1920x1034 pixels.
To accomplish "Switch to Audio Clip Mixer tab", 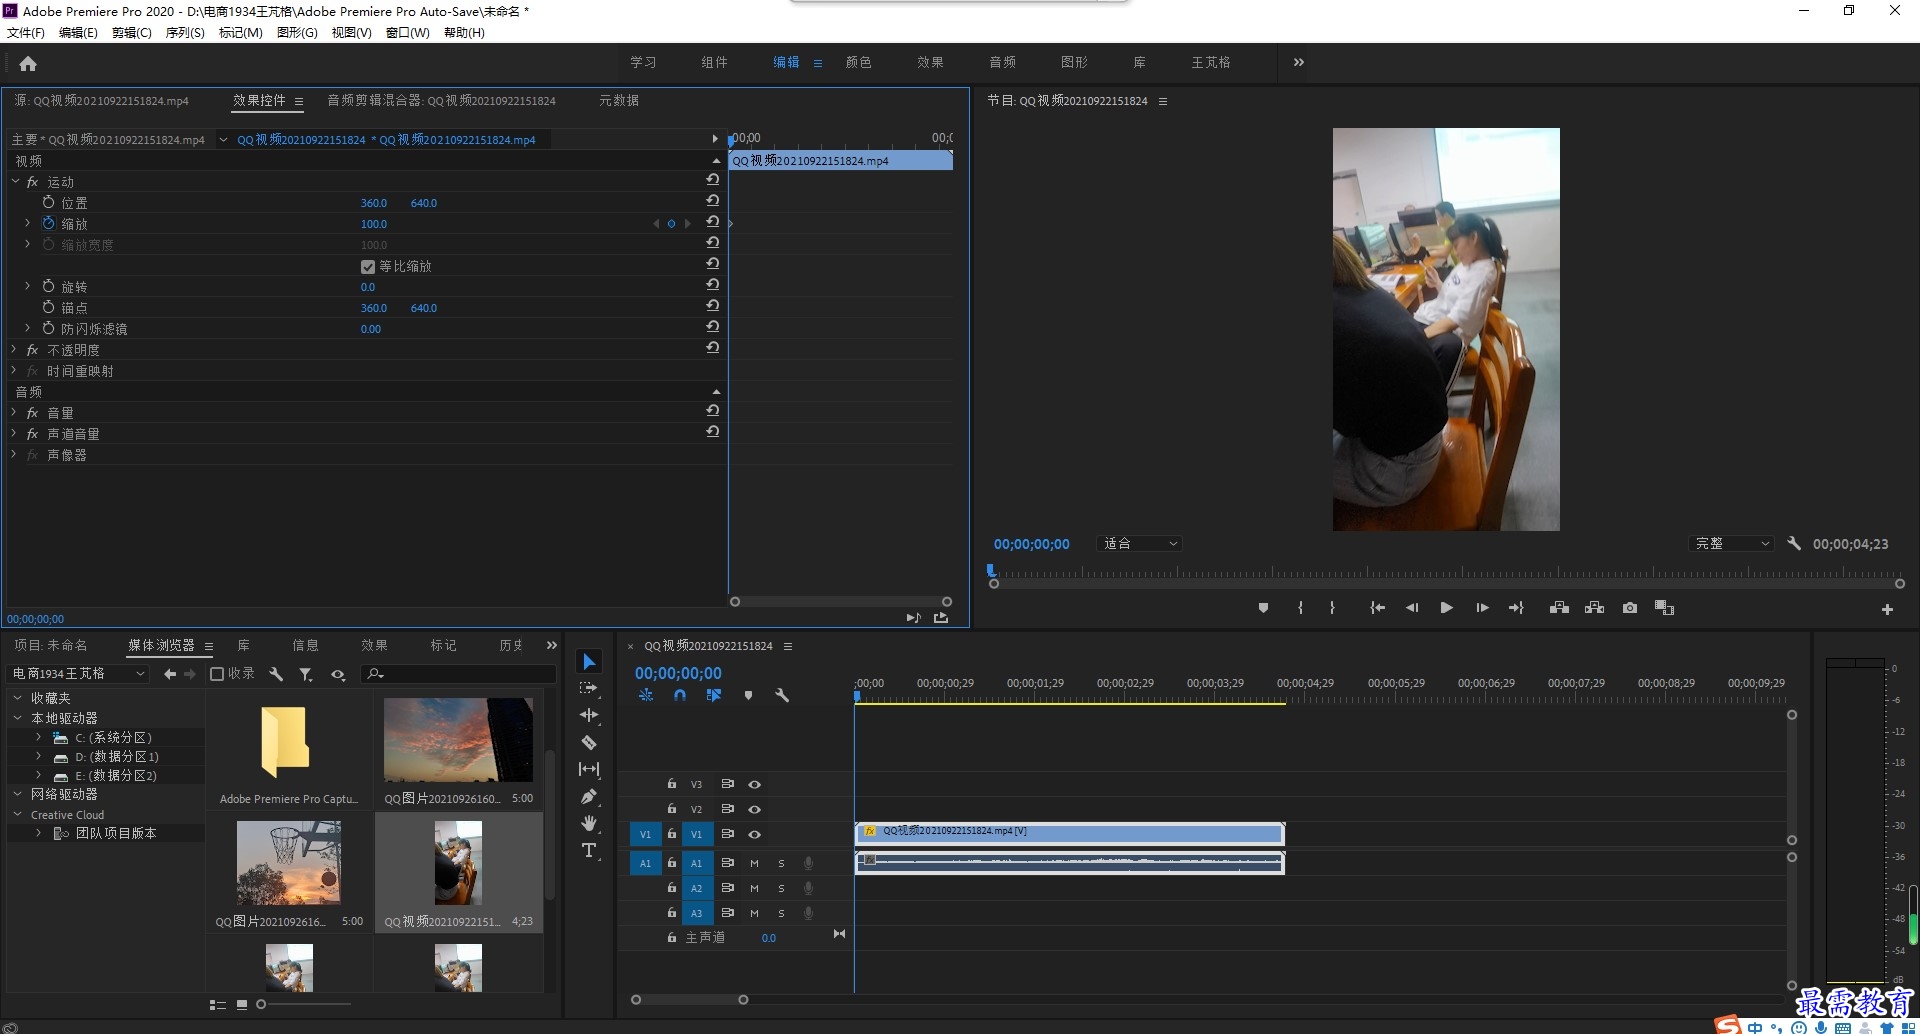I will pos(441,100).
